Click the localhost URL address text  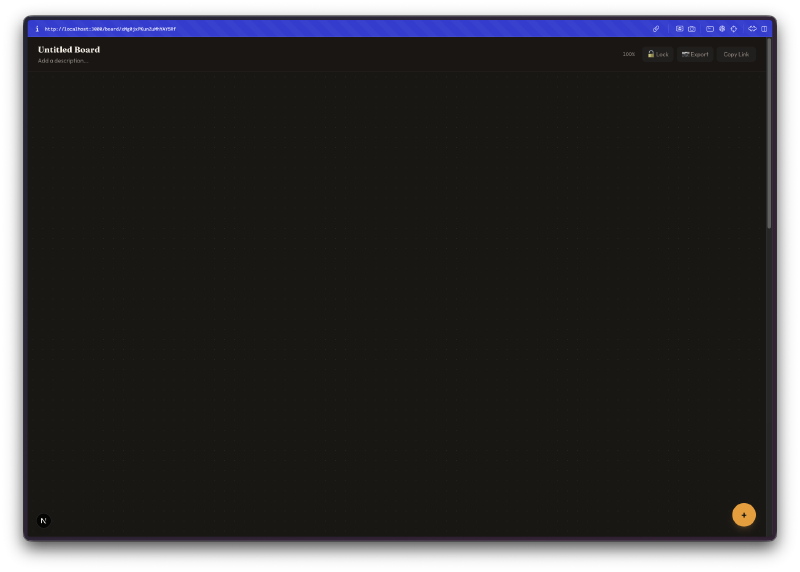click(110, 29)
